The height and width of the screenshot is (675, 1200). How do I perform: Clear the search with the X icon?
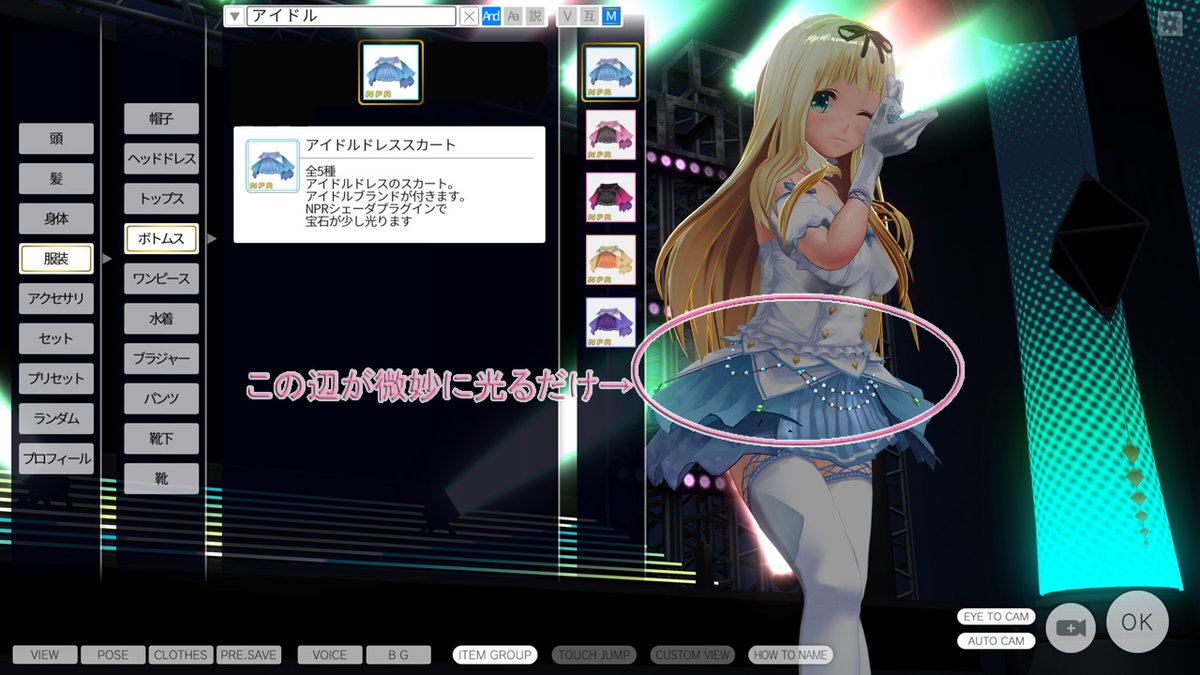(468, 15)
